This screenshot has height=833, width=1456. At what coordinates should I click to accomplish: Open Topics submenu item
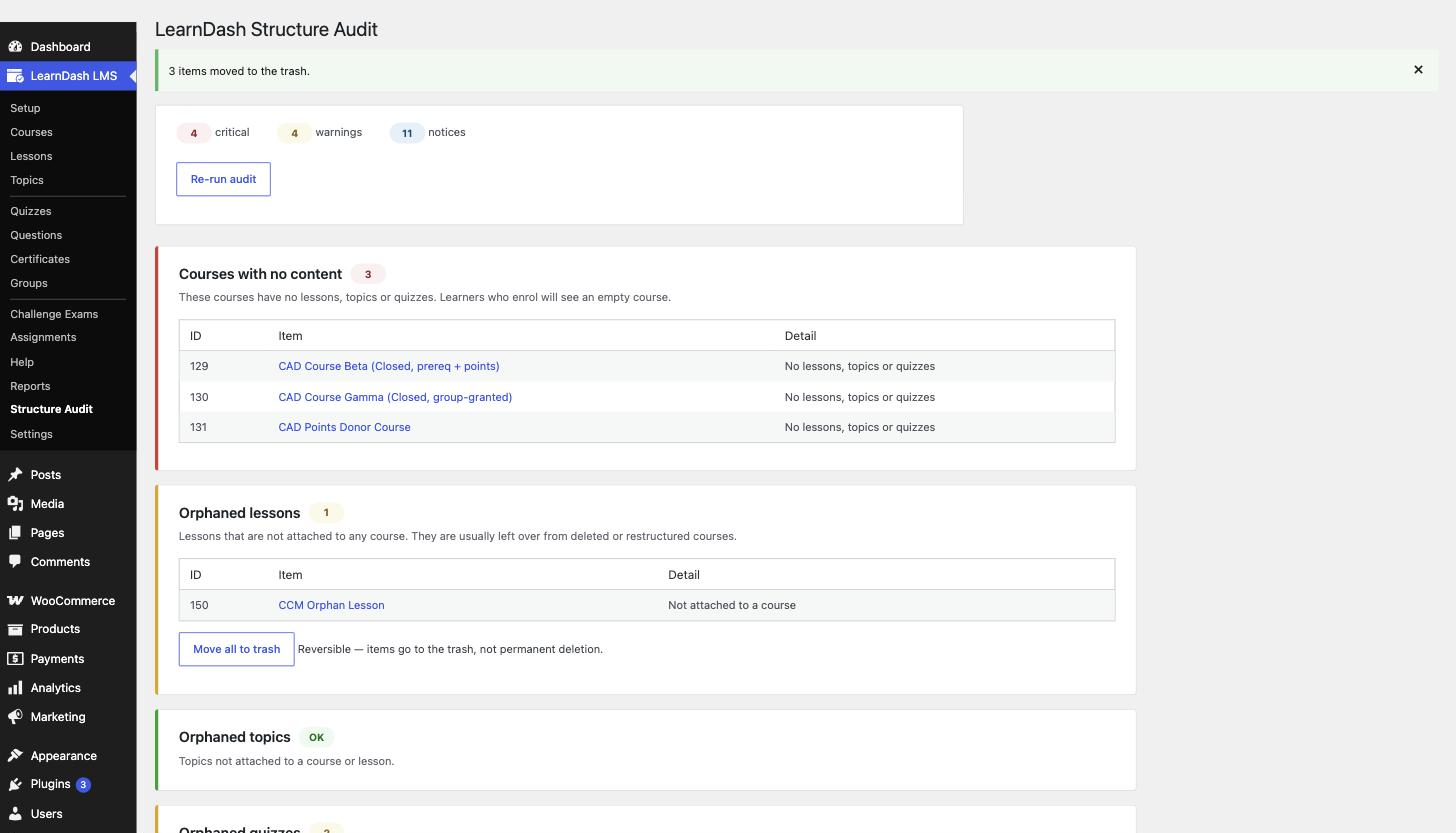27,180
